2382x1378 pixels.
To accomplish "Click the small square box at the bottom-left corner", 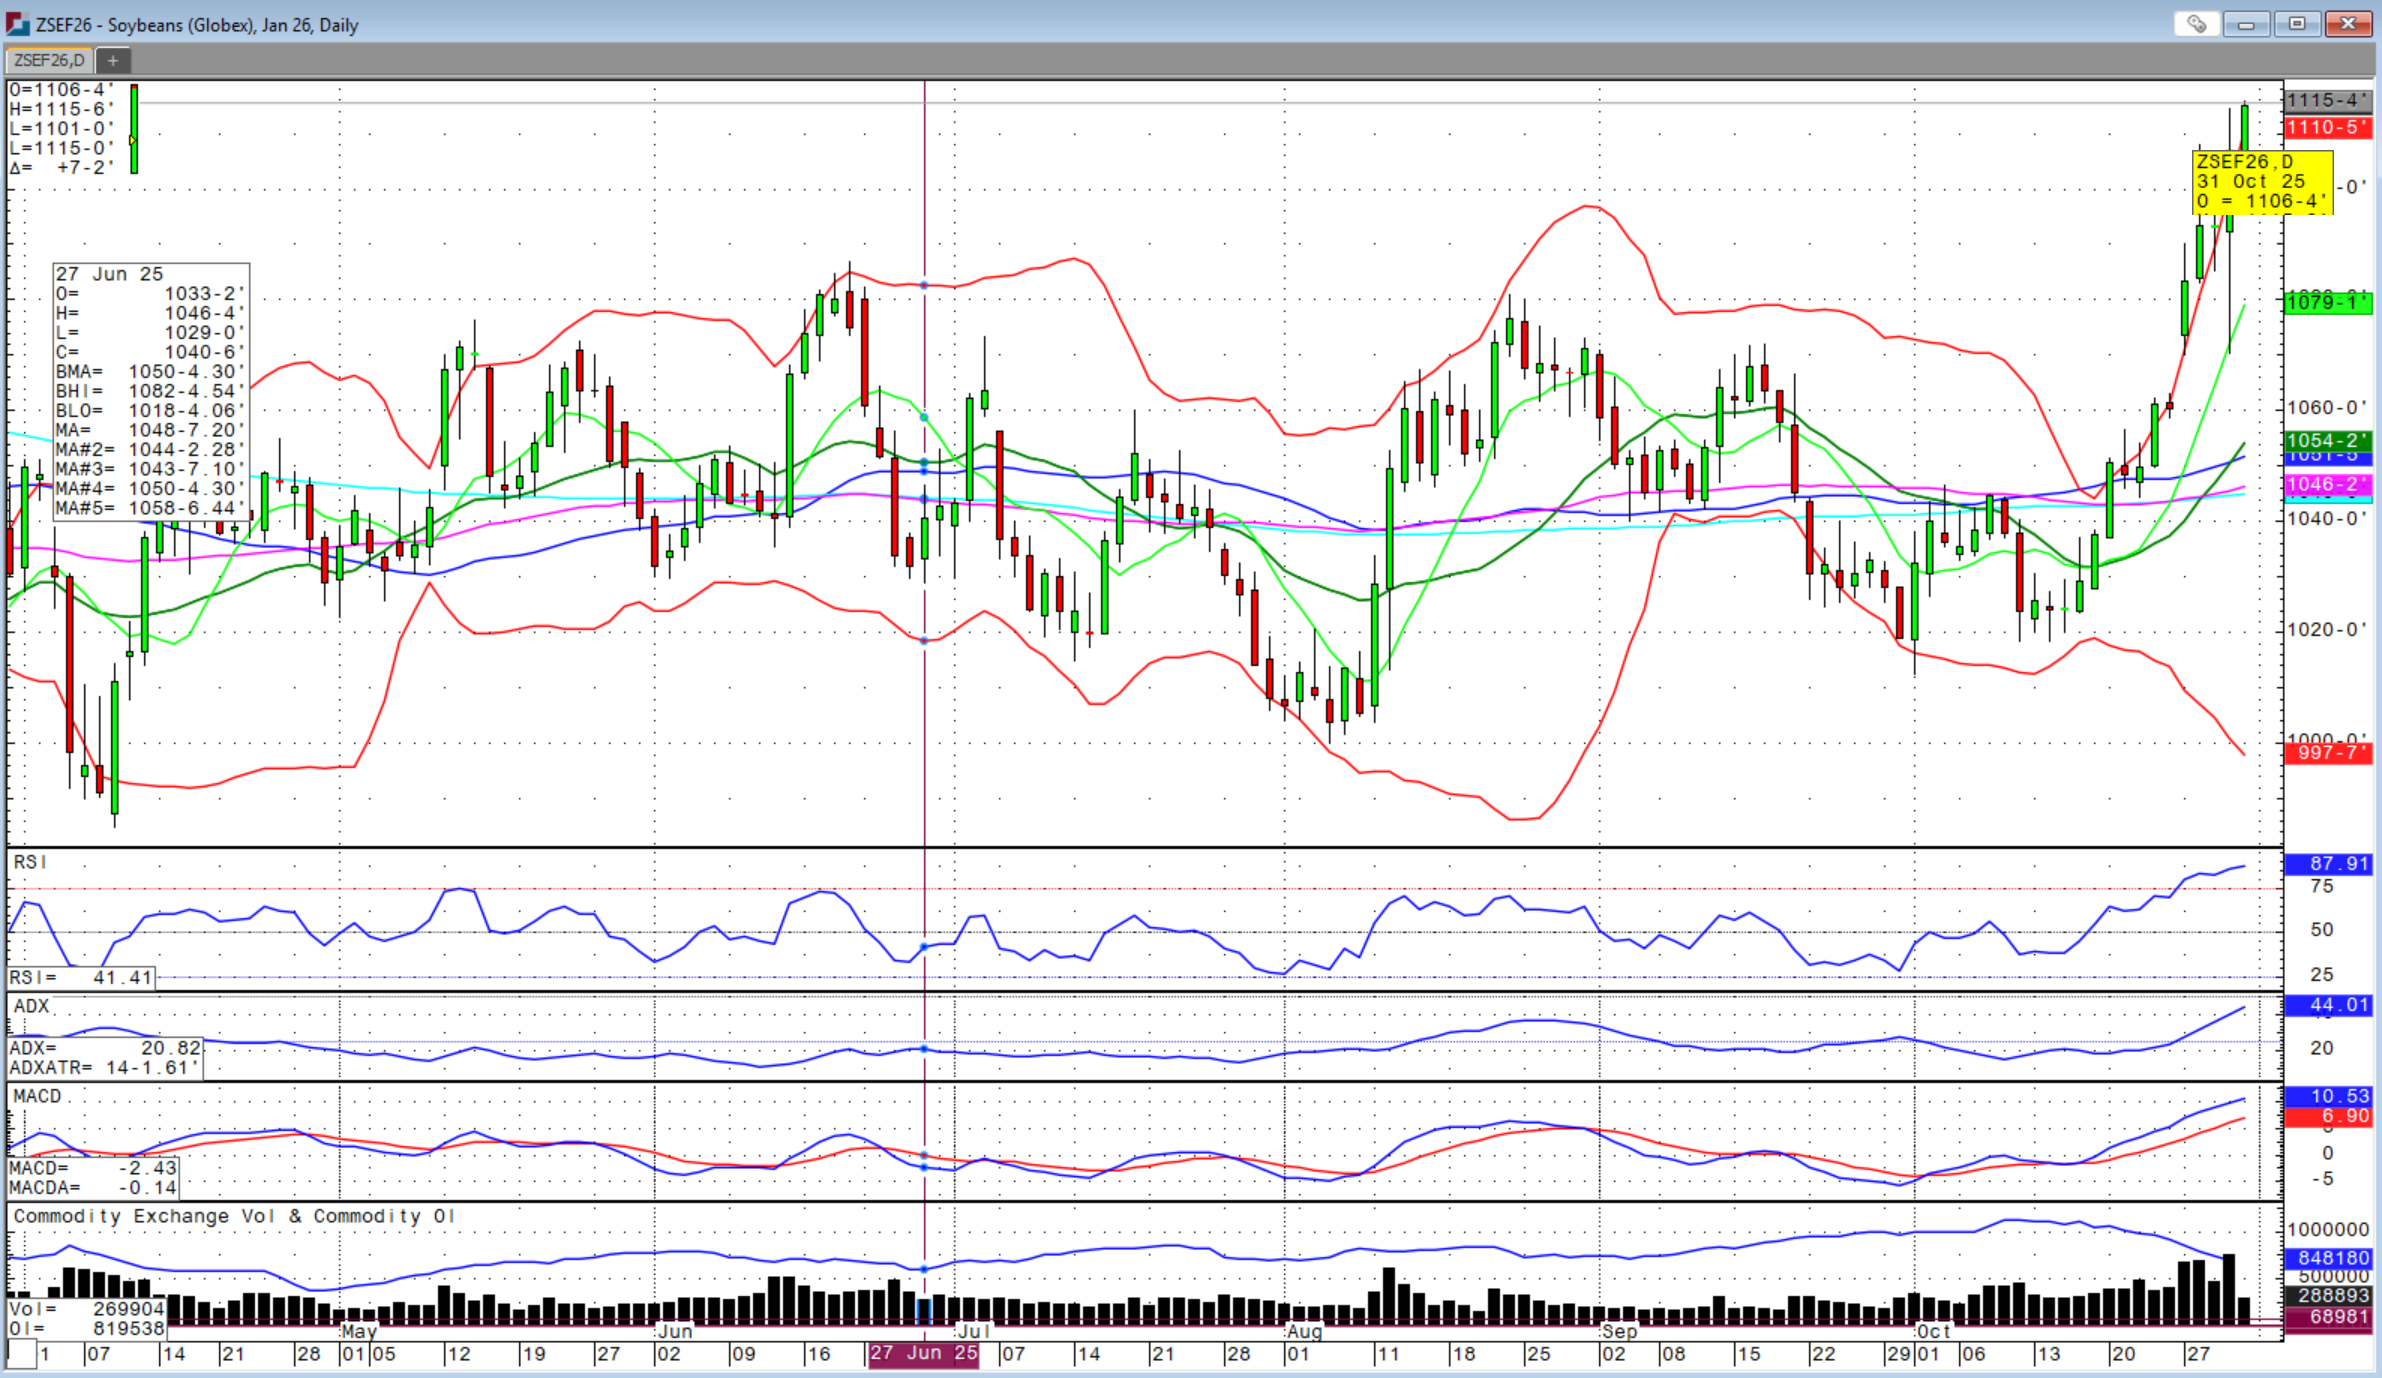I will (x=22, y=1354).
